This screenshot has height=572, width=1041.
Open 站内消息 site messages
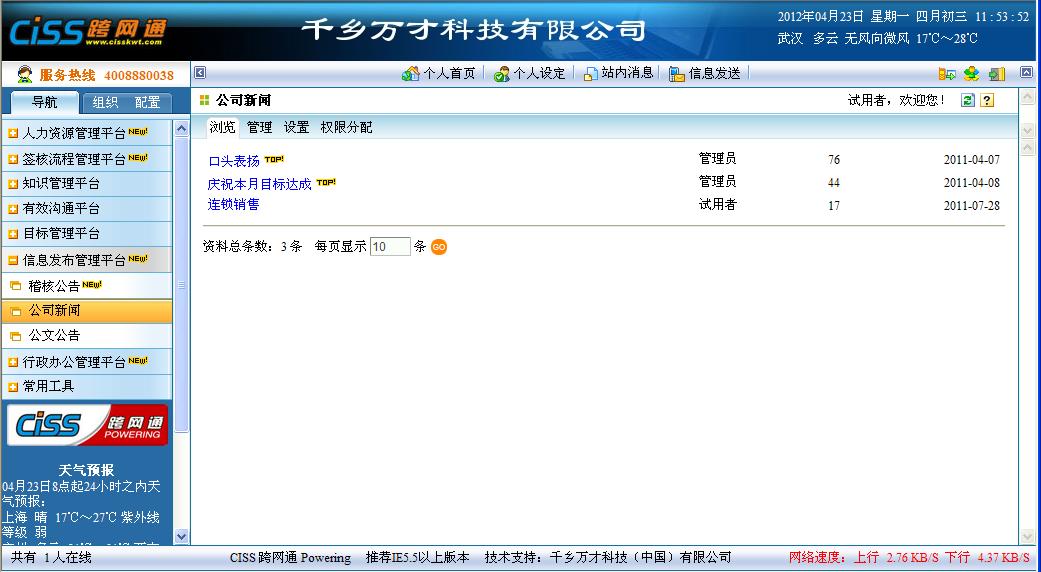pos(618,74)
